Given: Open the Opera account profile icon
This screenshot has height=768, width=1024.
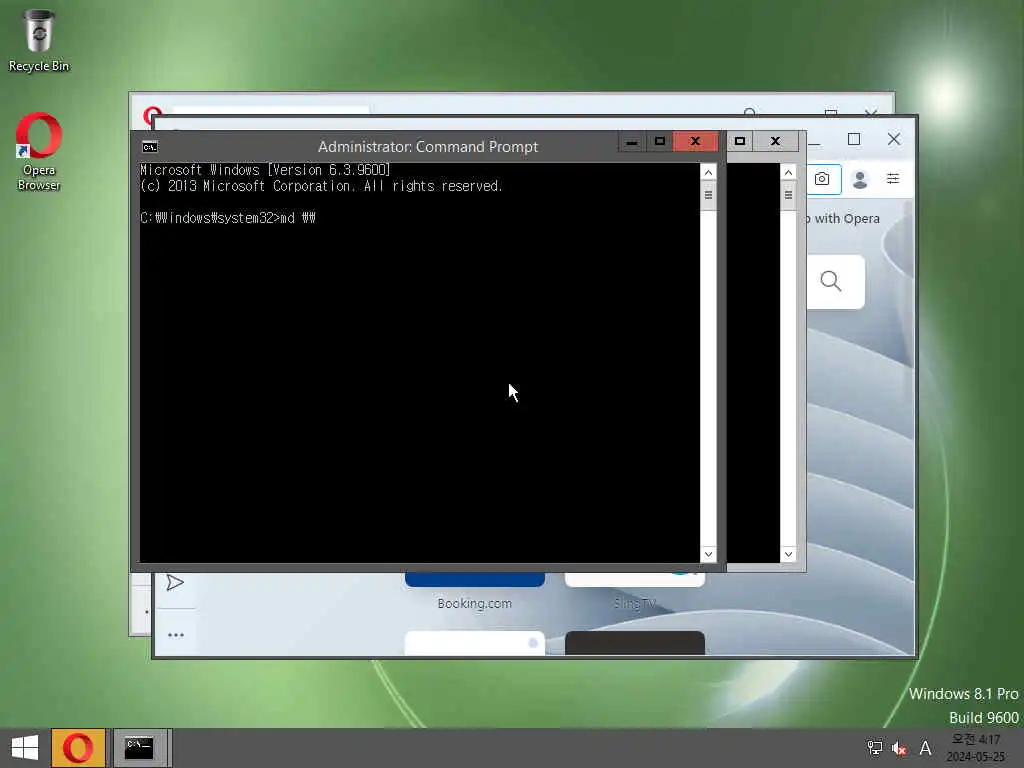Looking at the screenshot, I should [860, 179].
